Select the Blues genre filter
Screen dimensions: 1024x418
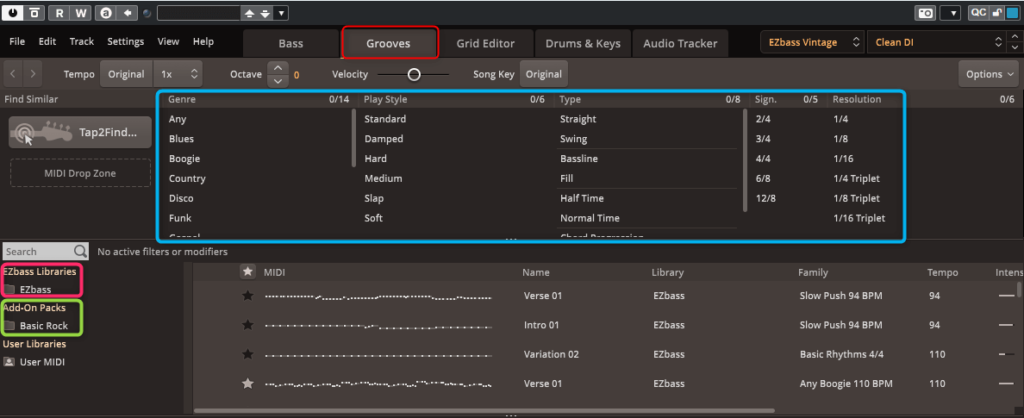coord(181,138)
